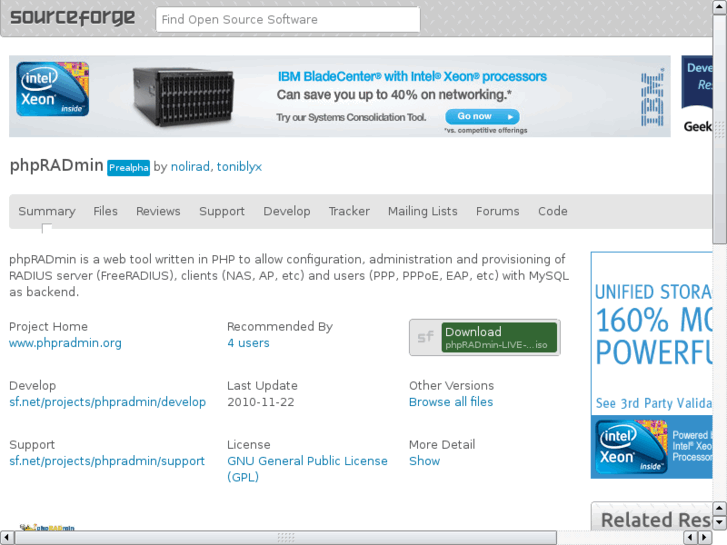
Task: Click the Geek ad label at top right
Action: 698,126
